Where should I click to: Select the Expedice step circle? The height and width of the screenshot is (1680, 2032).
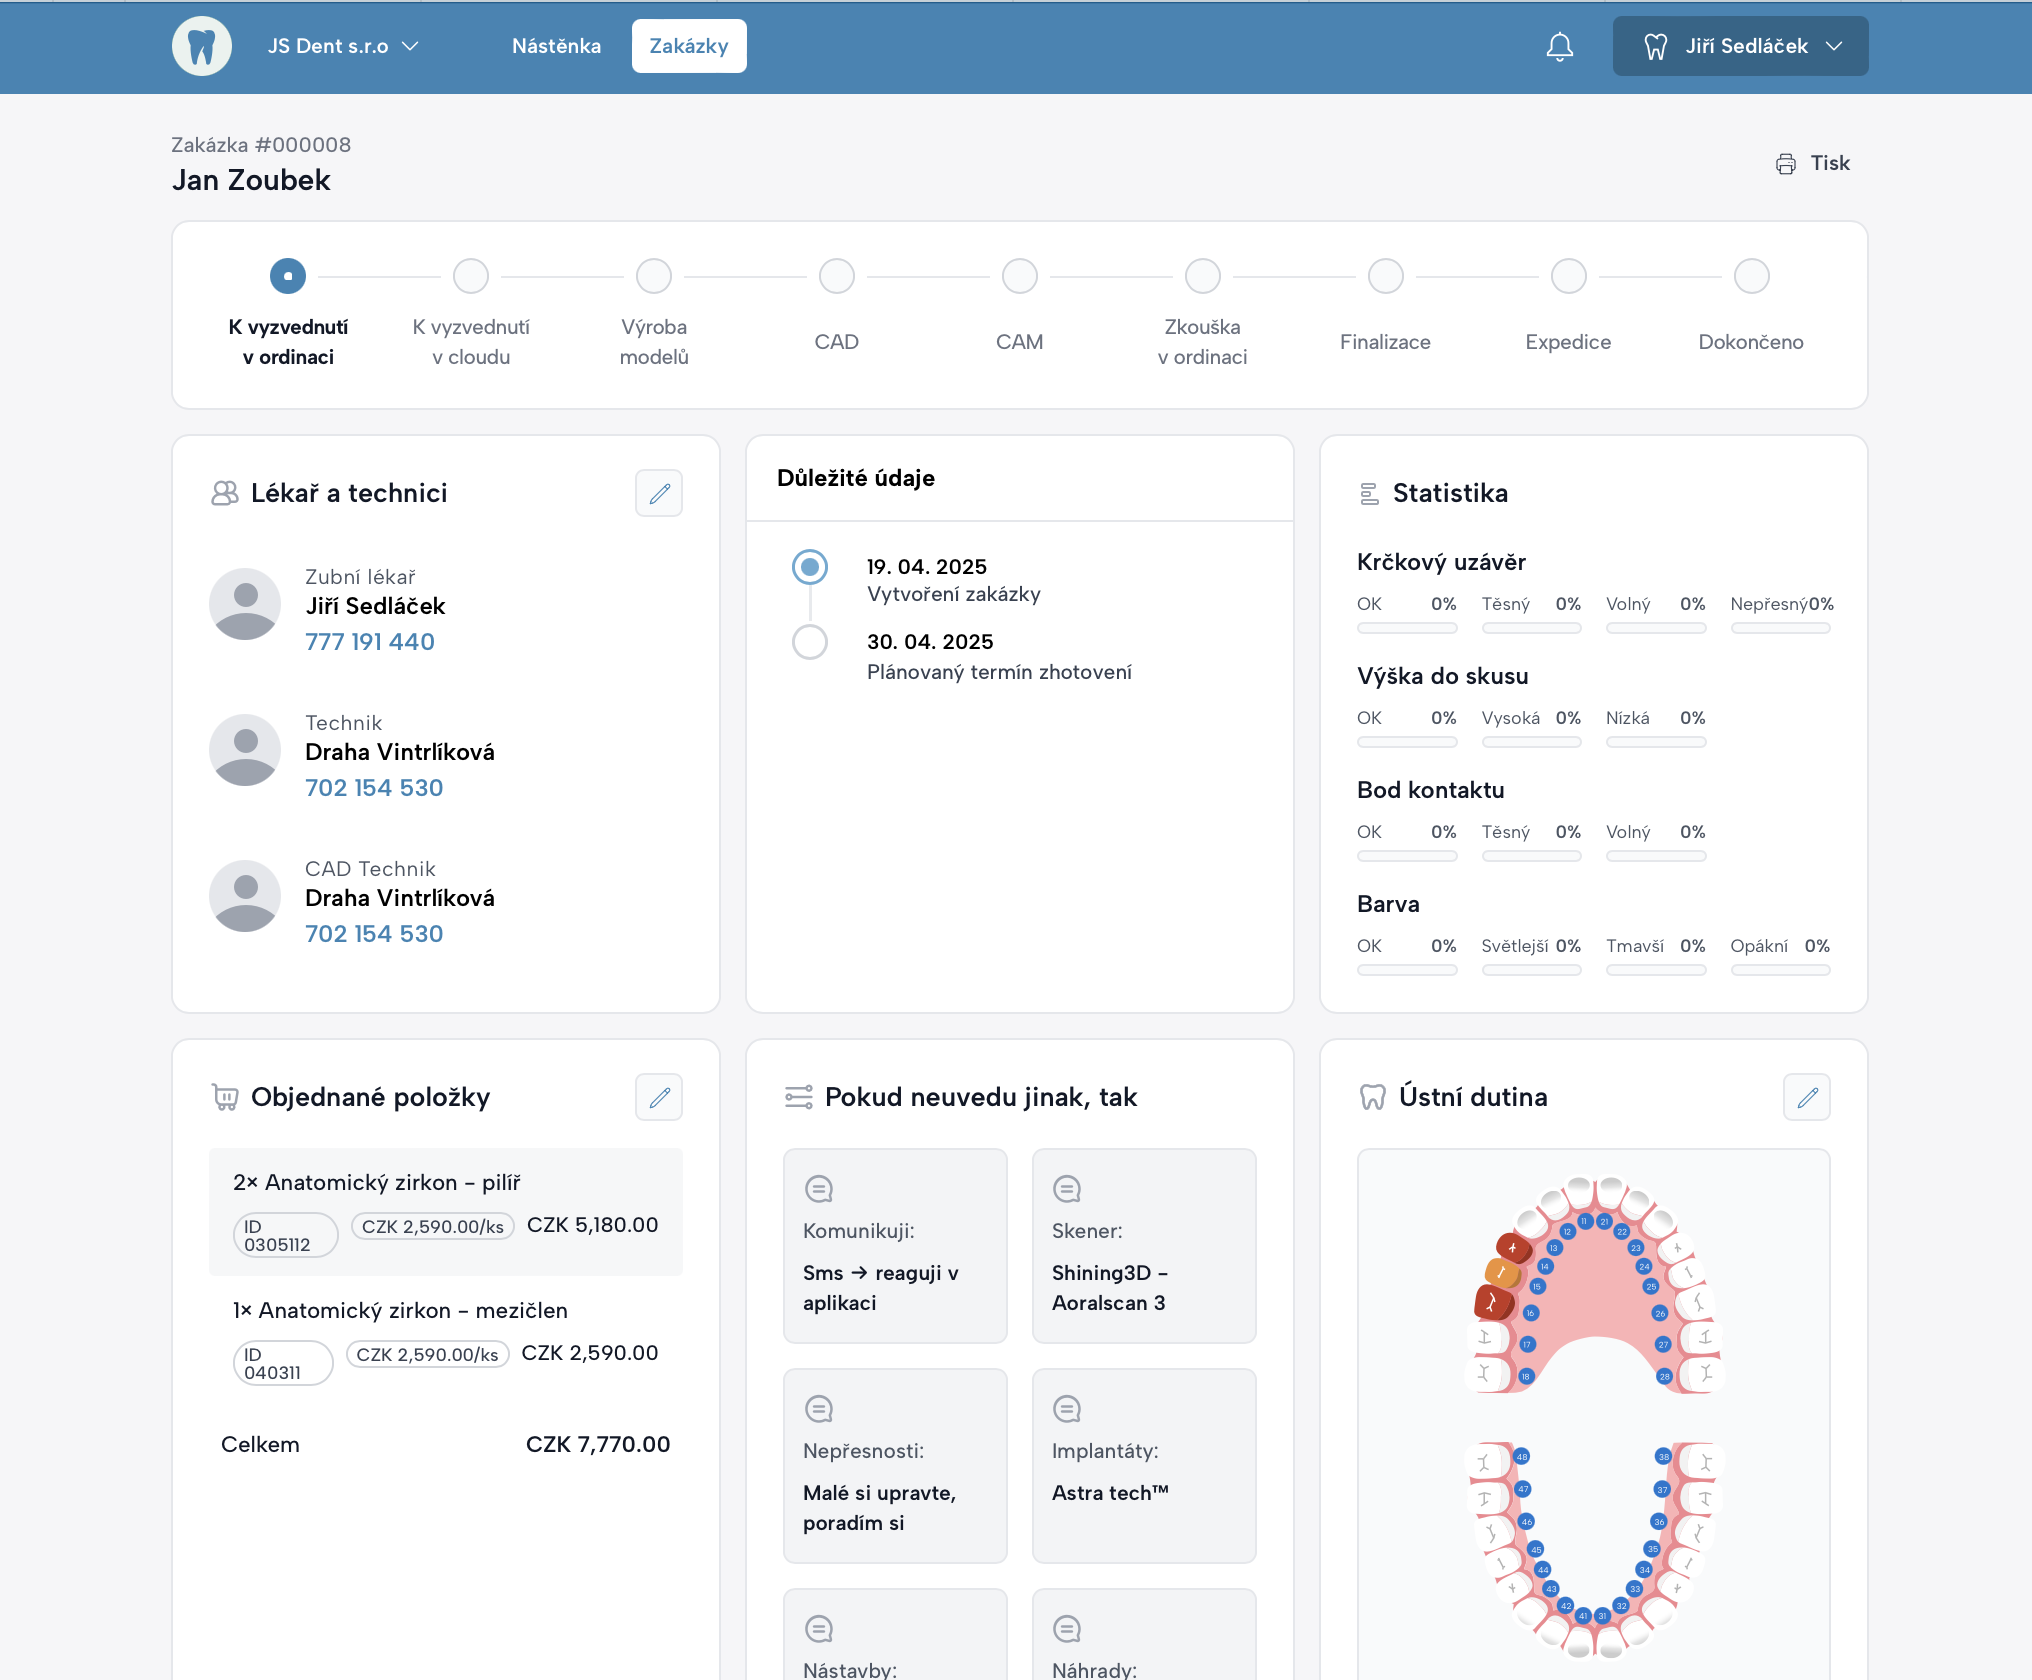[x=1569, y=276]
